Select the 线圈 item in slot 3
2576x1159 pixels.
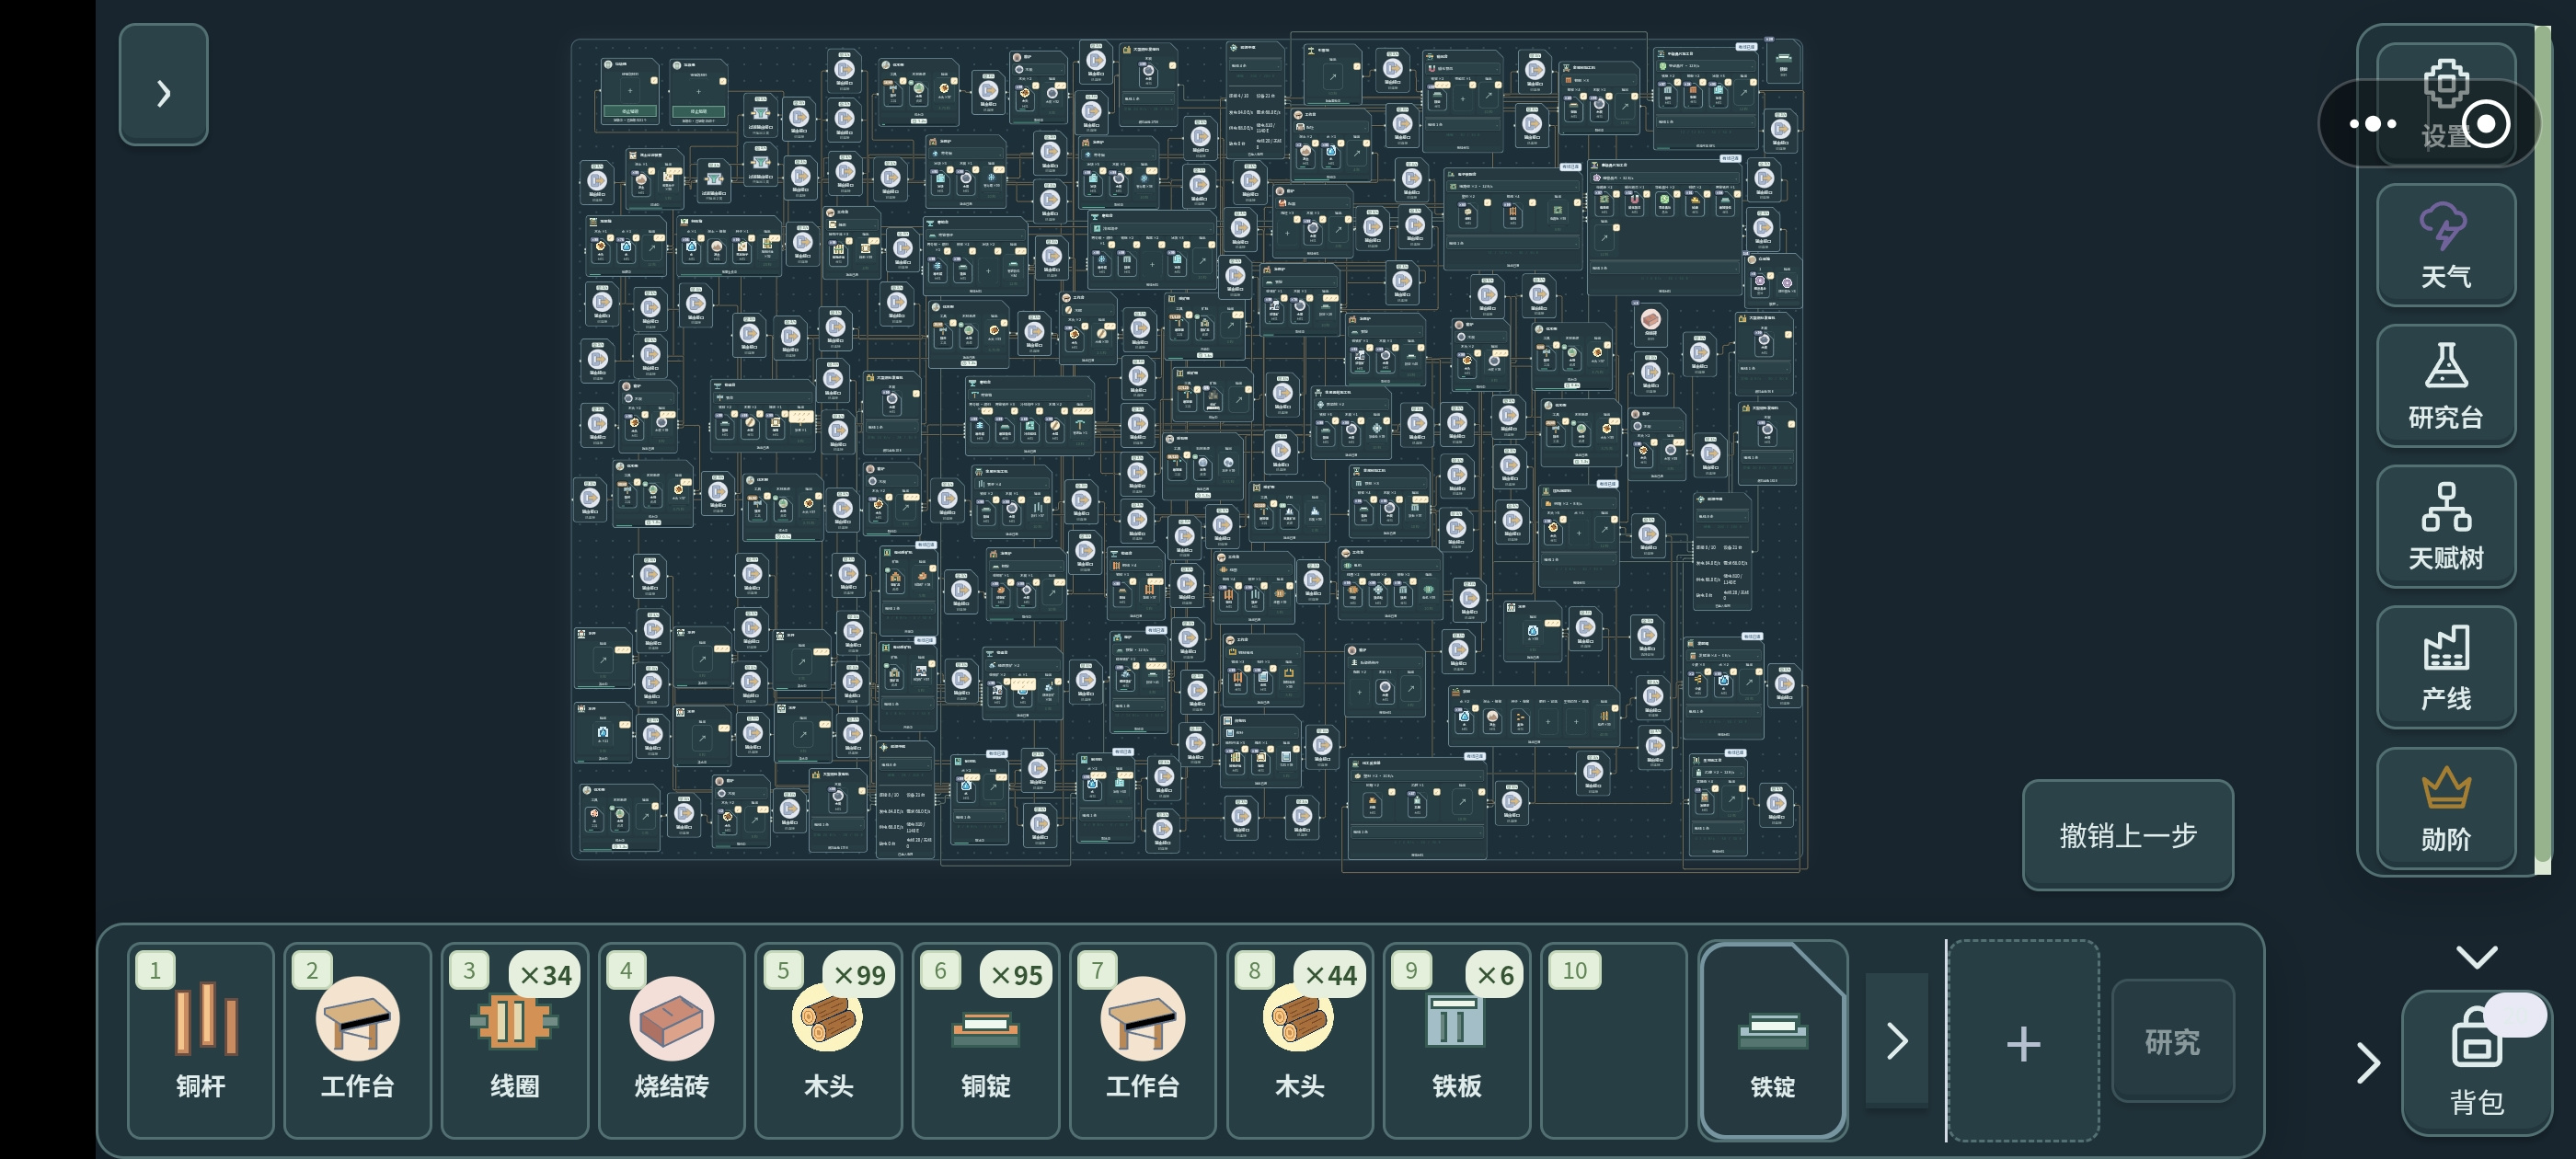tap(514, 1040)
